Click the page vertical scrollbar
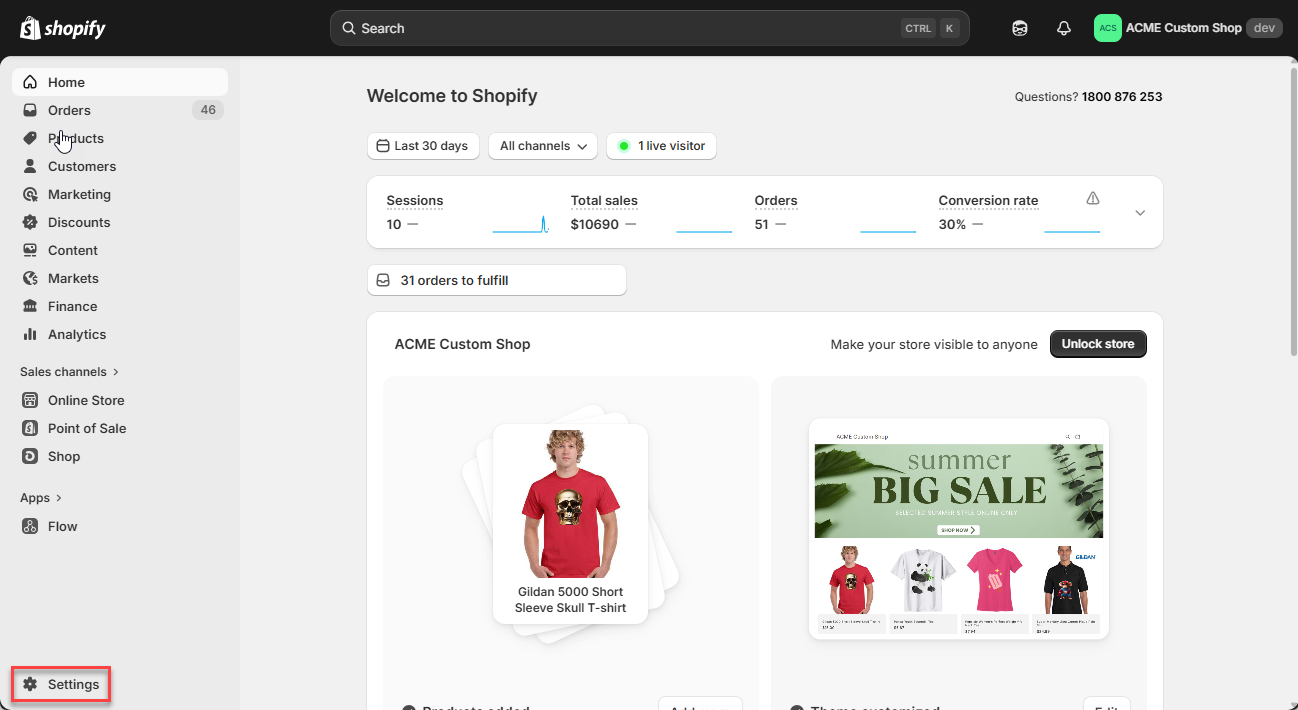The image size is (1298, 710). (1293, 213)
